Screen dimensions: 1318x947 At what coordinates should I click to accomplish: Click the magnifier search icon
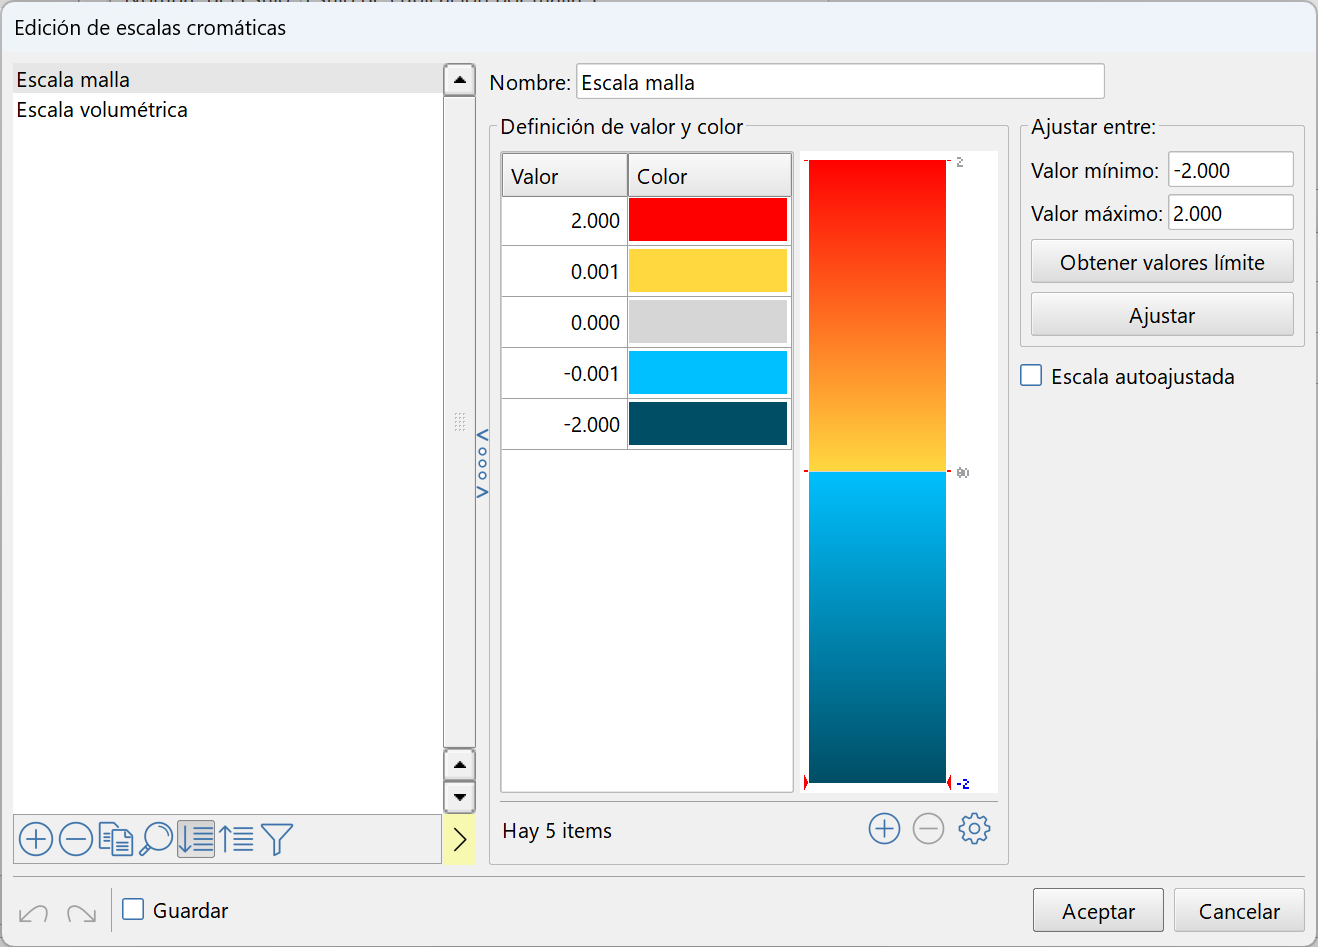[x=156, y=839]
